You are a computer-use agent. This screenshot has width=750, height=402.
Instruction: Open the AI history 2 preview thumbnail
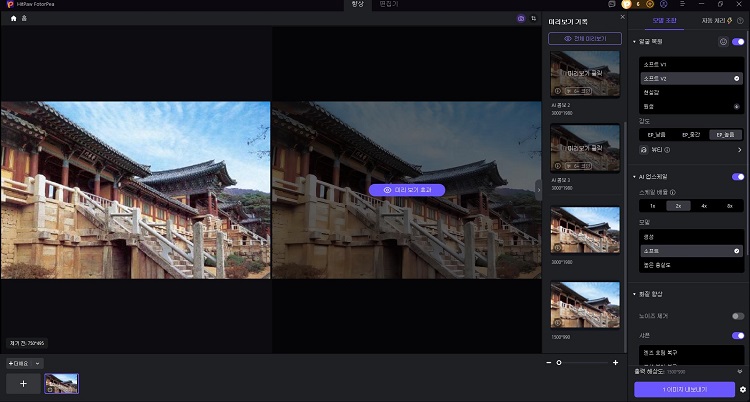pos(585,74)
